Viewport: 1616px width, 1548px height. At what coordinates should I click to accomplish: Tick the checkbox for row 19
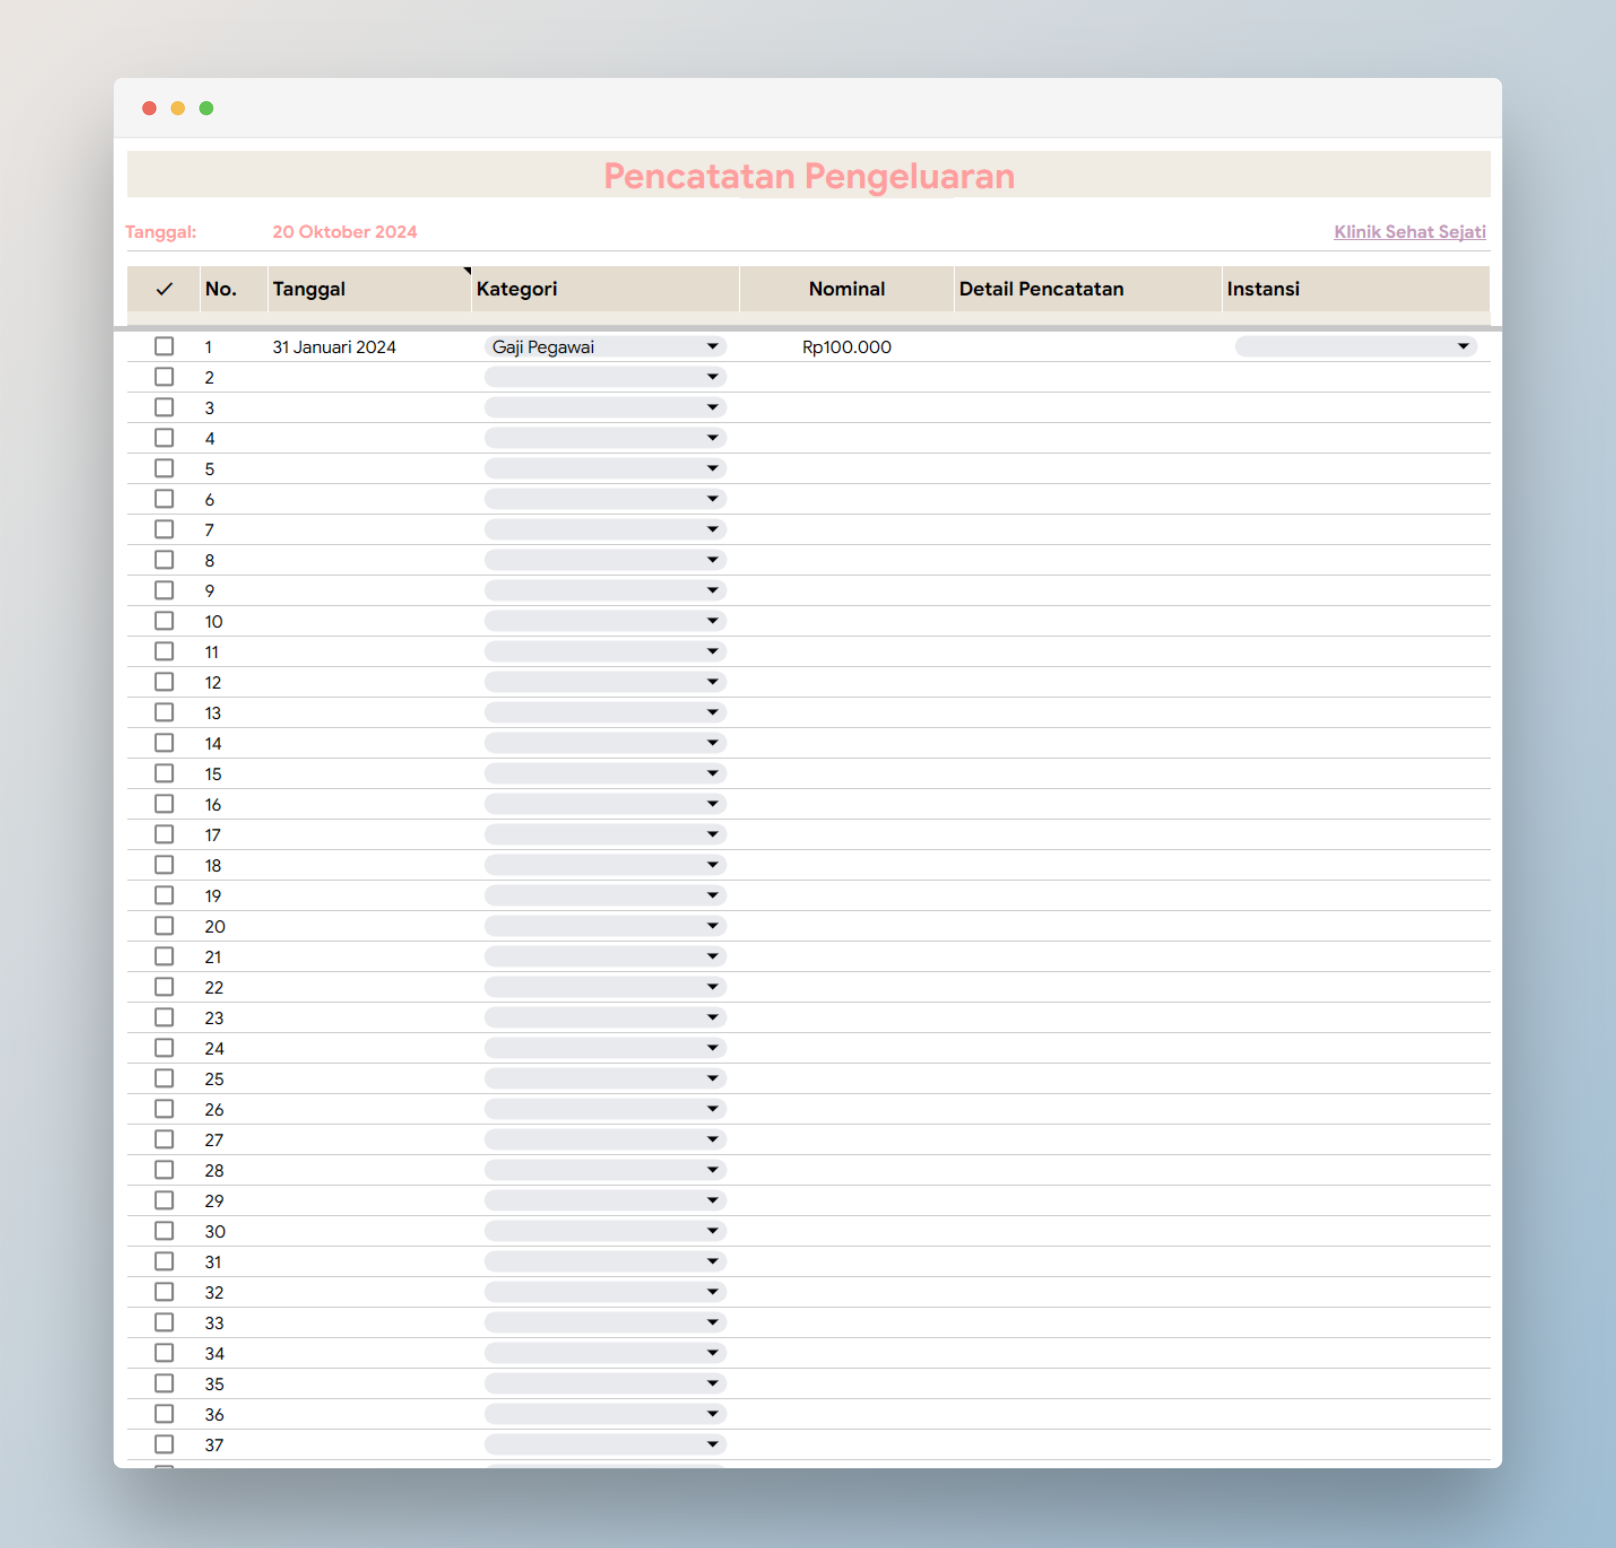[164, 895]
